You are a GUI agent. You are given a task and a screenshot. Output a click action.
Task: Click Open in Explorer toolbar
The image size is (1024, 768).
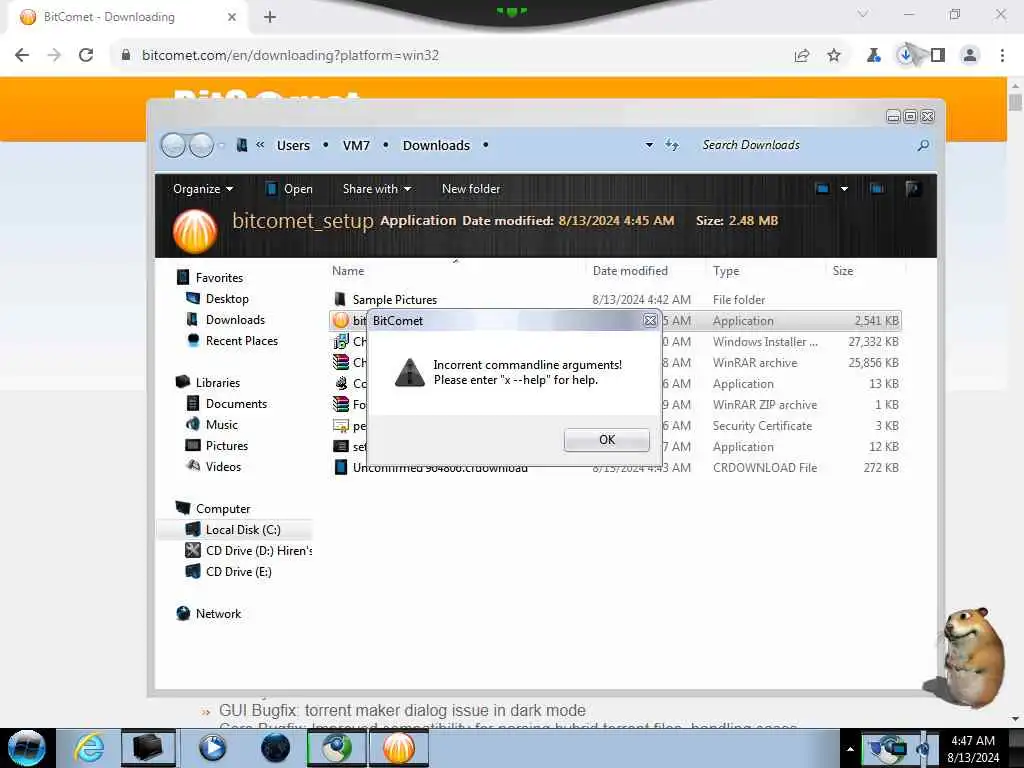coord(289,189)
